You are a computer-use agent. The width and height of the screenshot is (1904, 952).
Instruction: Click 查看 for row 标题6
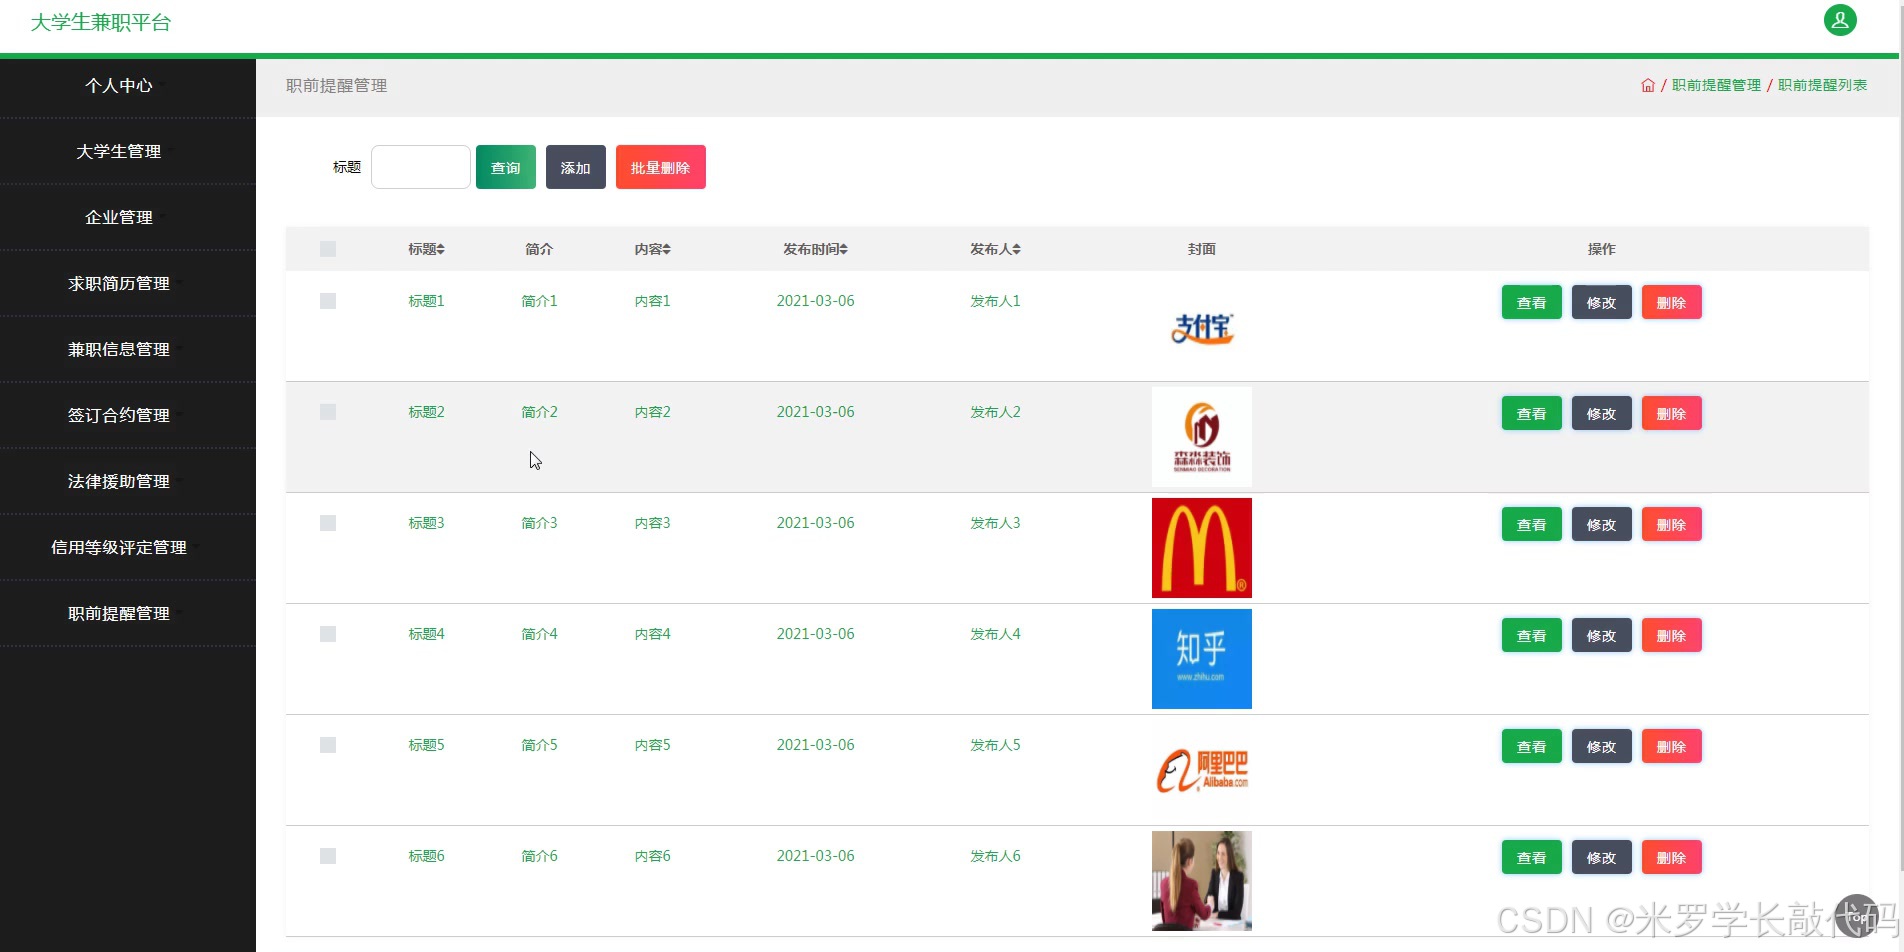[x=1532, y=857]
